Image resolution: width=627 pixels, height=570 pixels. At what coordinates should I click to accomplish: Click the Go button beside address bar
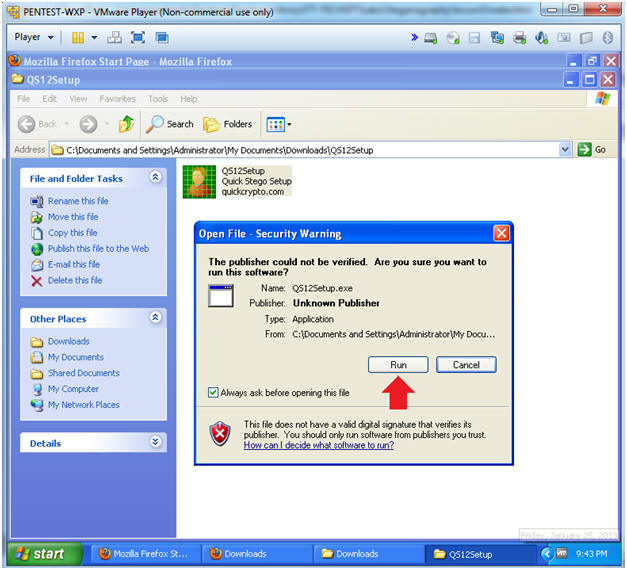point(592,150)
